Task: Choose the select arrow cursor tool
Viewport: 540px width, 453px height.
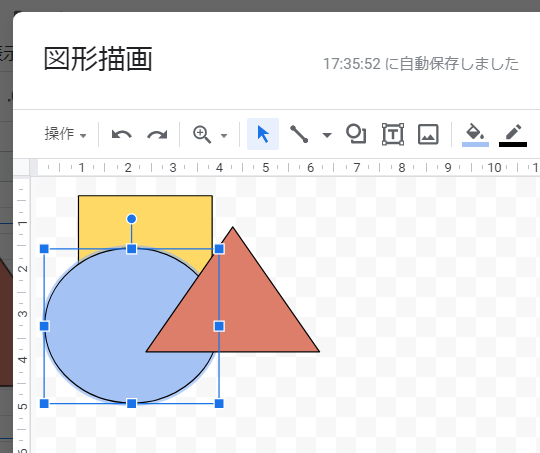Action: click(x=263, y=134)
